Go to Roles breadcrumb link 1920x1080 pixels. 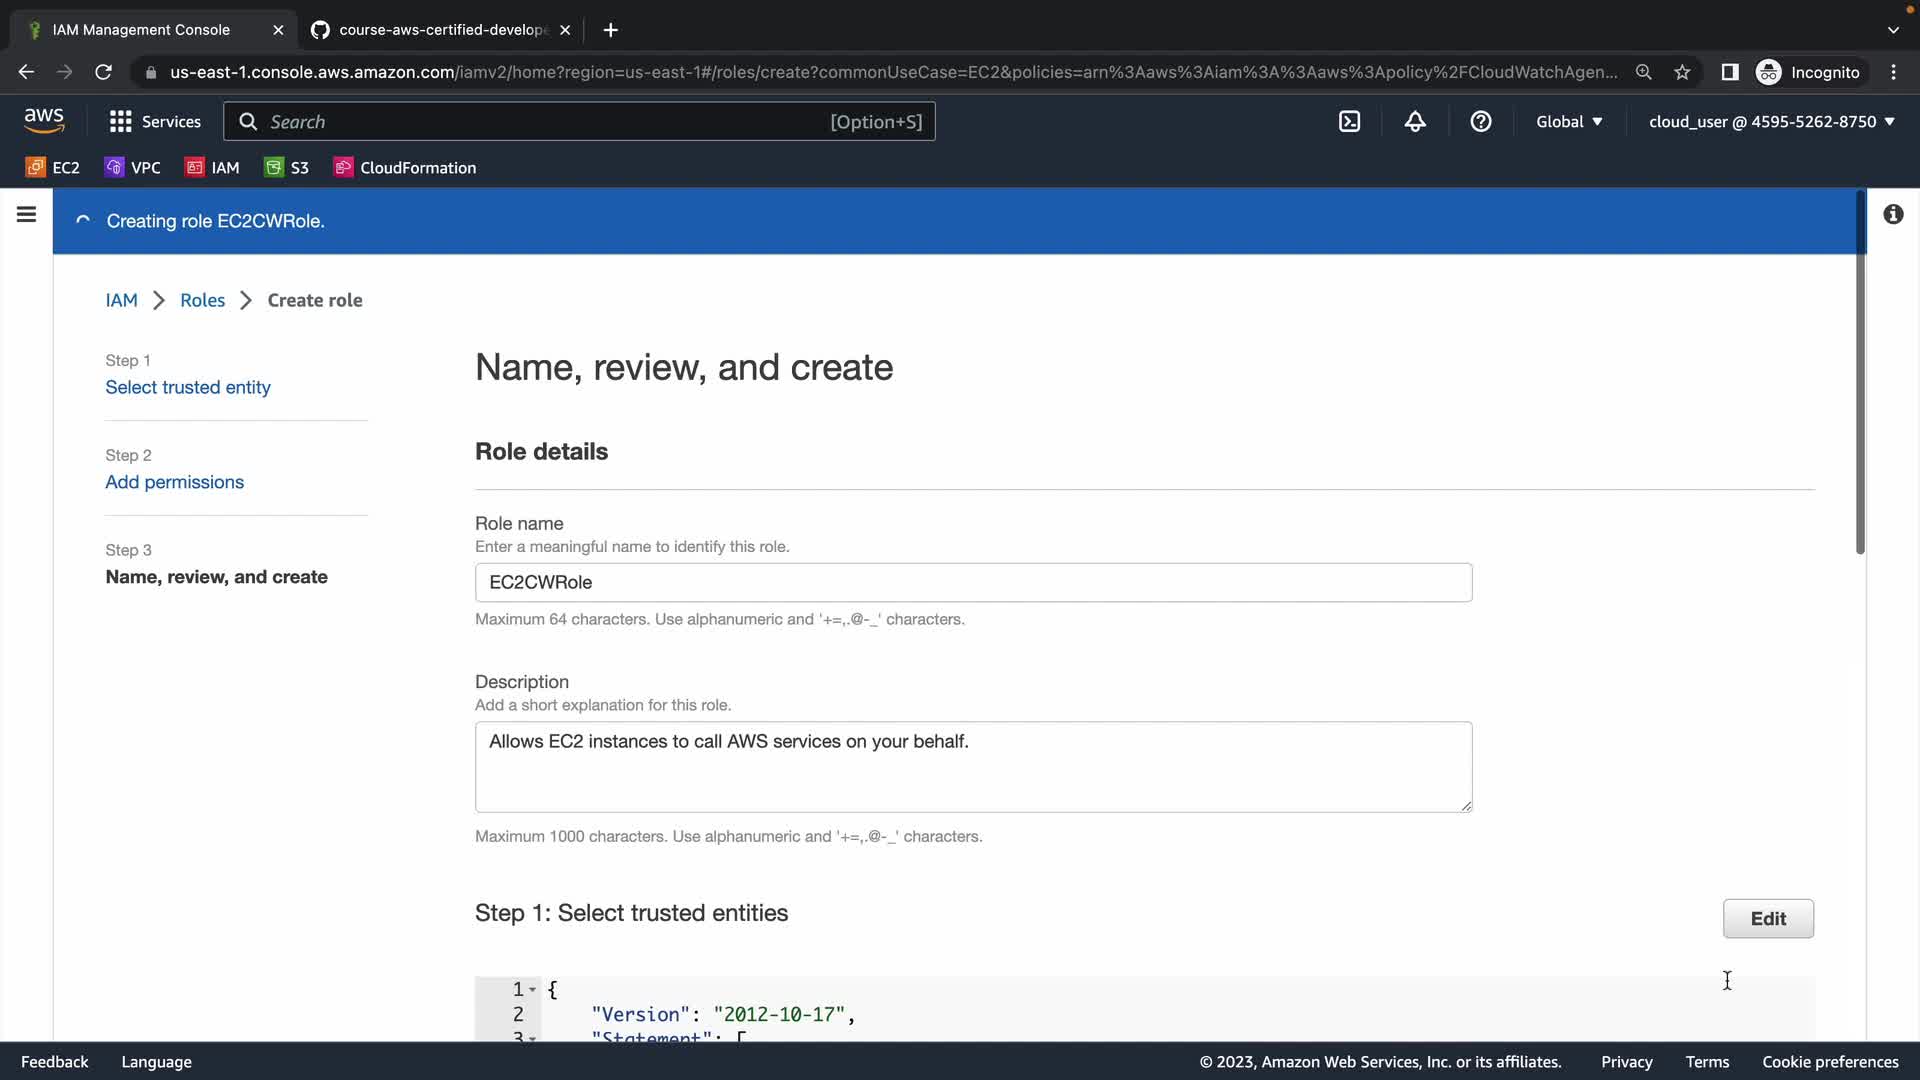click(x=202, y=300)
